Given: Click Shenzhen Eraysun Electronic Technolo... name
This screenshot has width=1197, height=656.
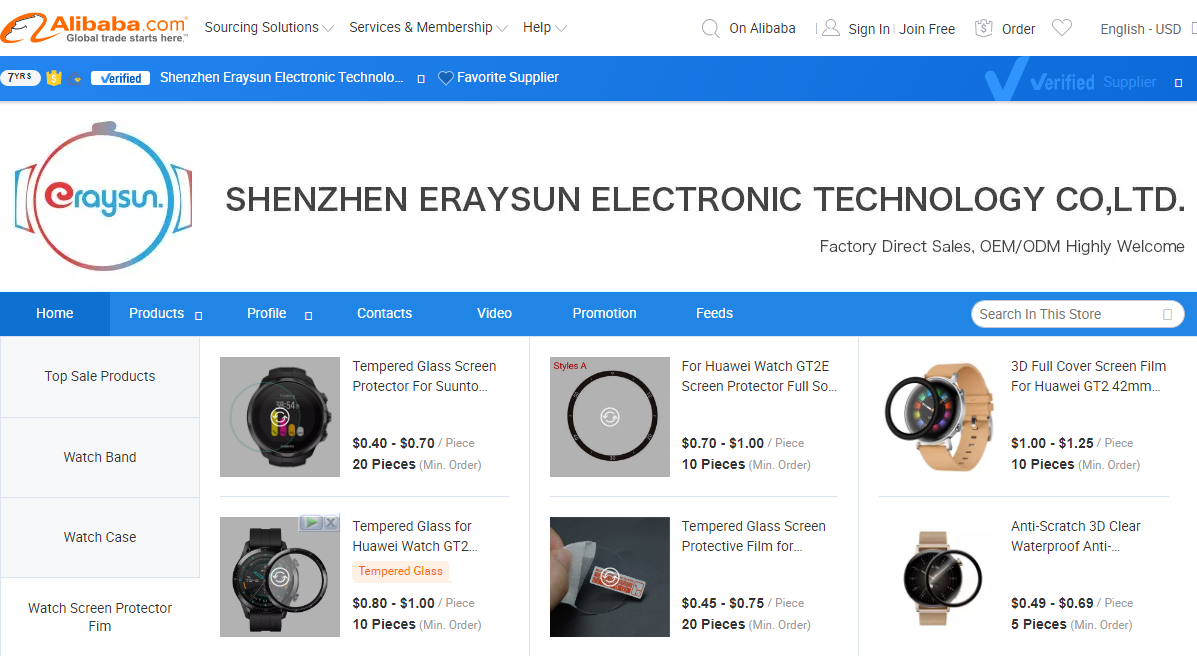Looking at the screenshot, I should pos(282,77).
